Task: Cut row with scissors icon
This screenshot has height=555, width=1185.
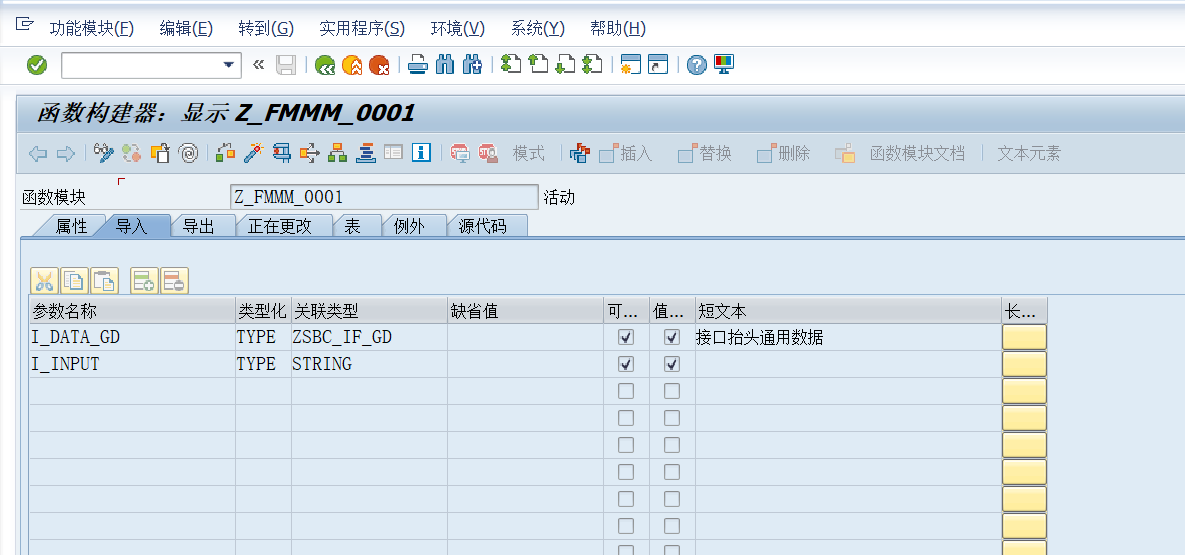Action: 44,281
